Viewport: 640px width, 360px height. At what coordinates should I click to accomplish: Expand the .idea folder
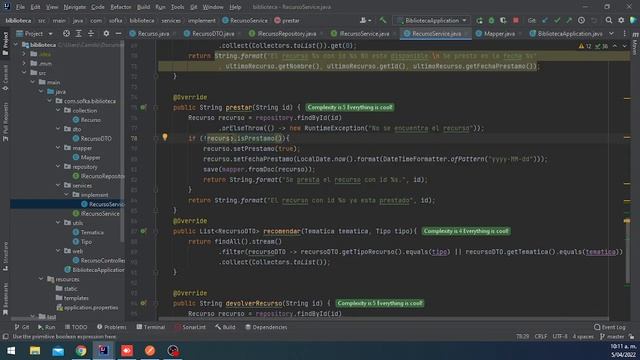(24, 54)
